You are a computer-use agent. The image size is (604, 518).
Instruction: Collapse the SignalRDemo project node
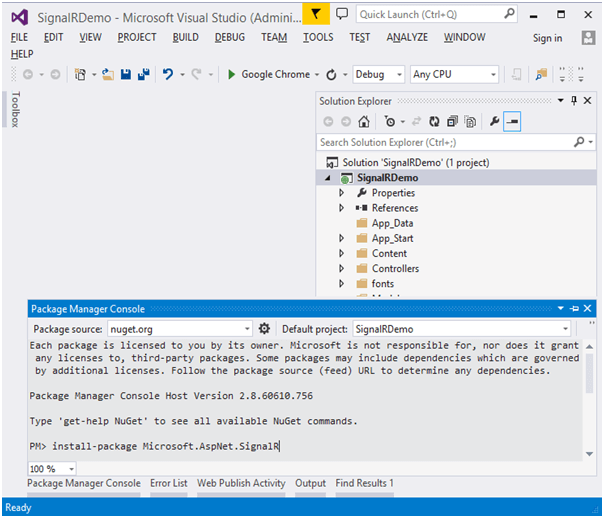(328, 178)
